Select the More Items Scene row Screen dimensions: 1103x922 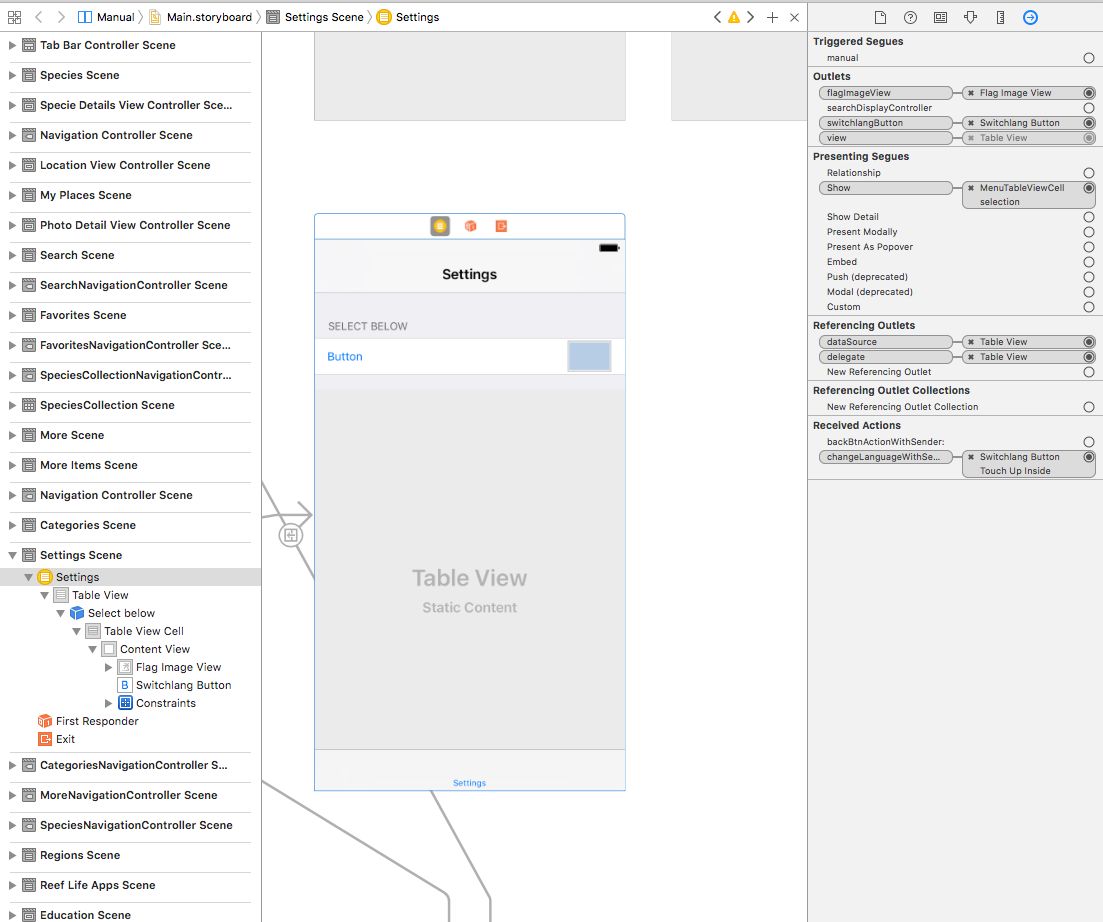130,465
